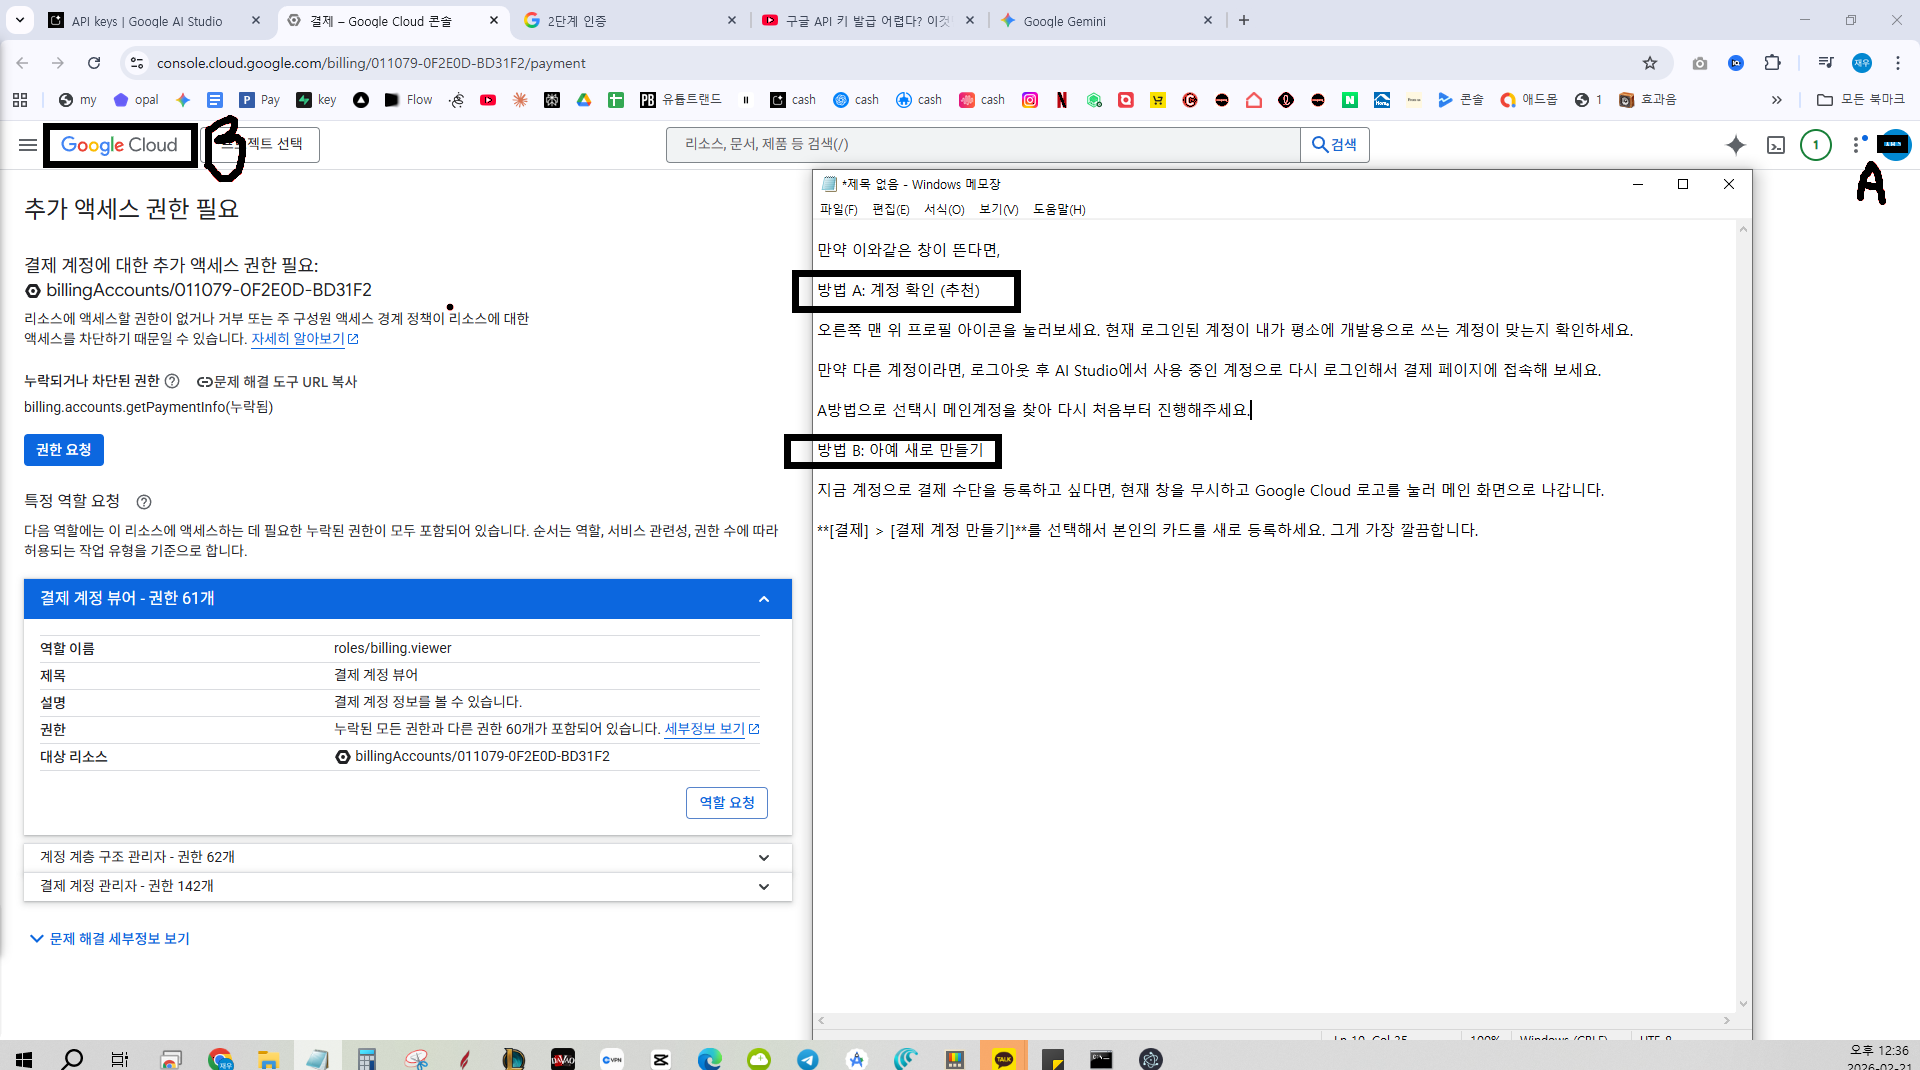Open Windows Start menu on taskbar
This screenshot has height=1070, width=1920.
24,1059
